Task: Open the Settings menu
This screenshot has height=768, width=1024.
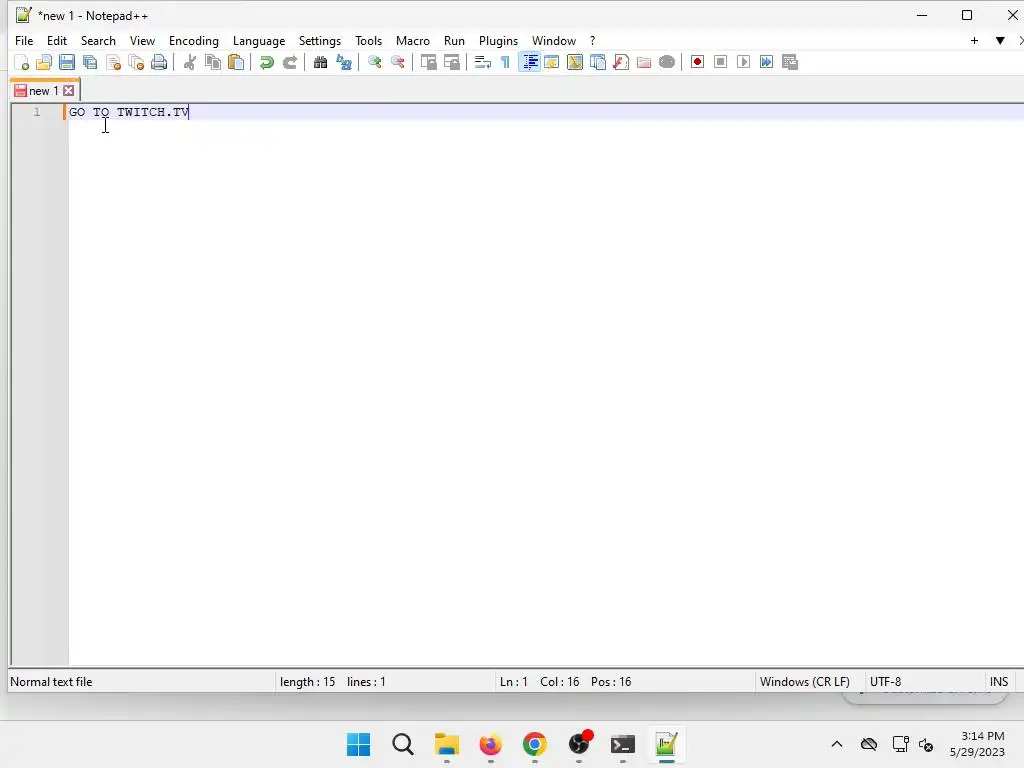Action: pos(320,40)
